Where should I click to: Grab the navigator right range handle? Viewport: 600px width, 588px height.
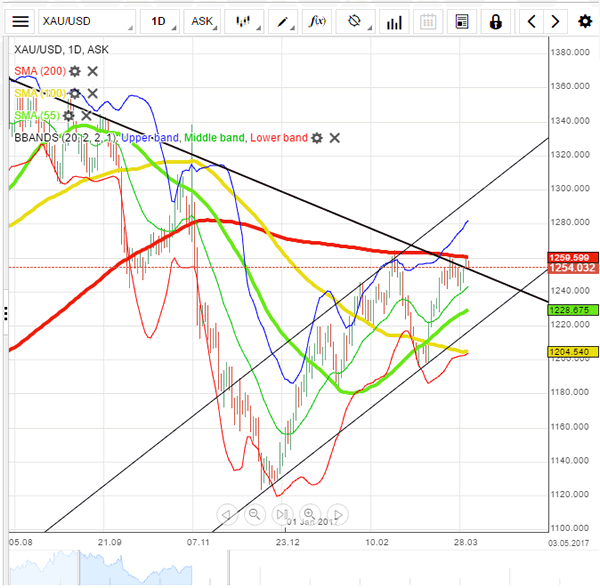click(x=229, y=568)
